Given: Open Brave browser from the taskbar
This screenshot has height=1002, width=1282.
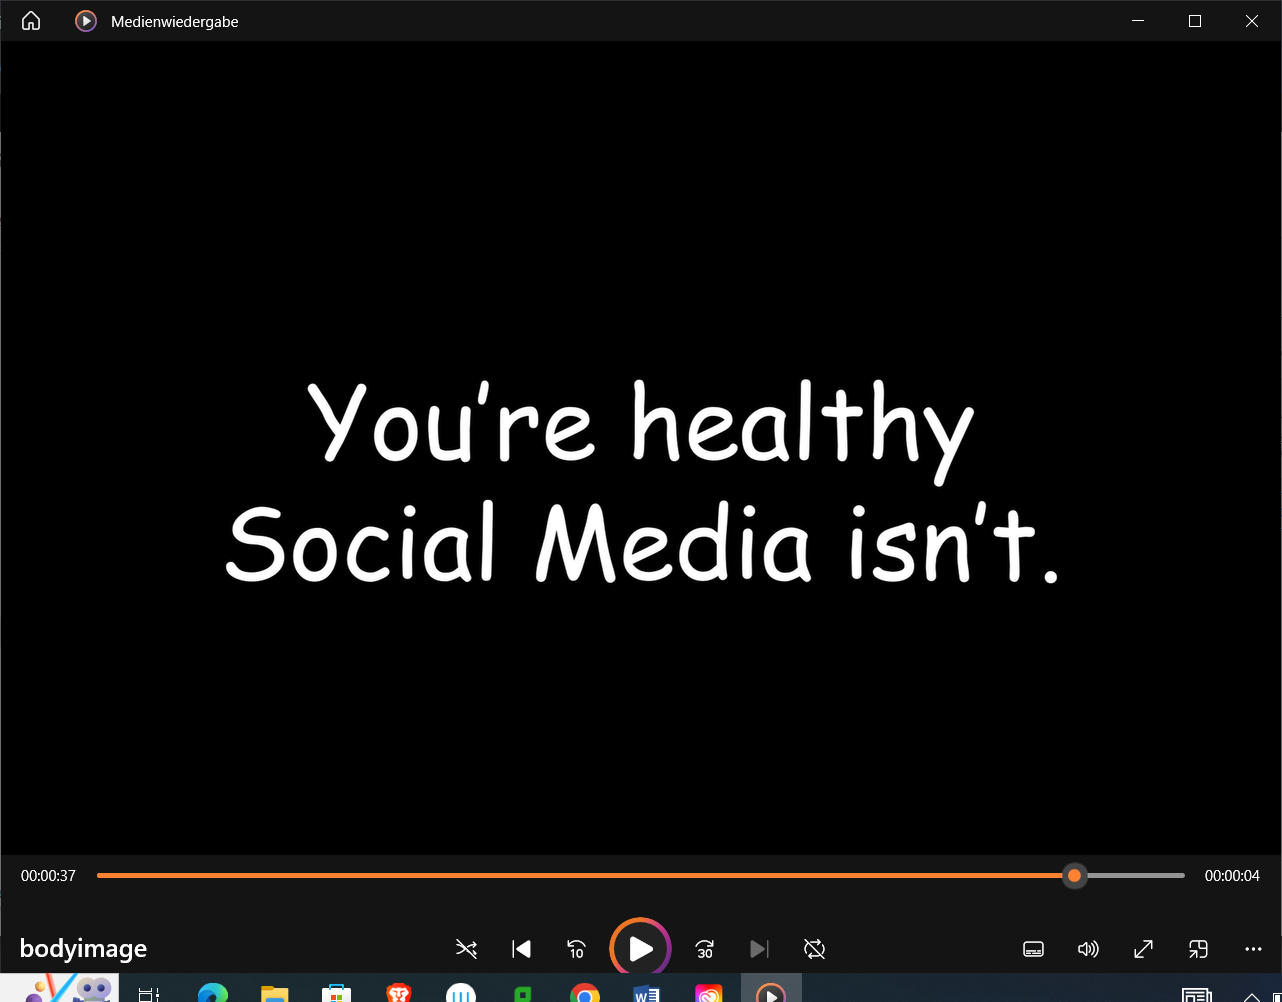Looking at the screenshot, I should (399, 993).
